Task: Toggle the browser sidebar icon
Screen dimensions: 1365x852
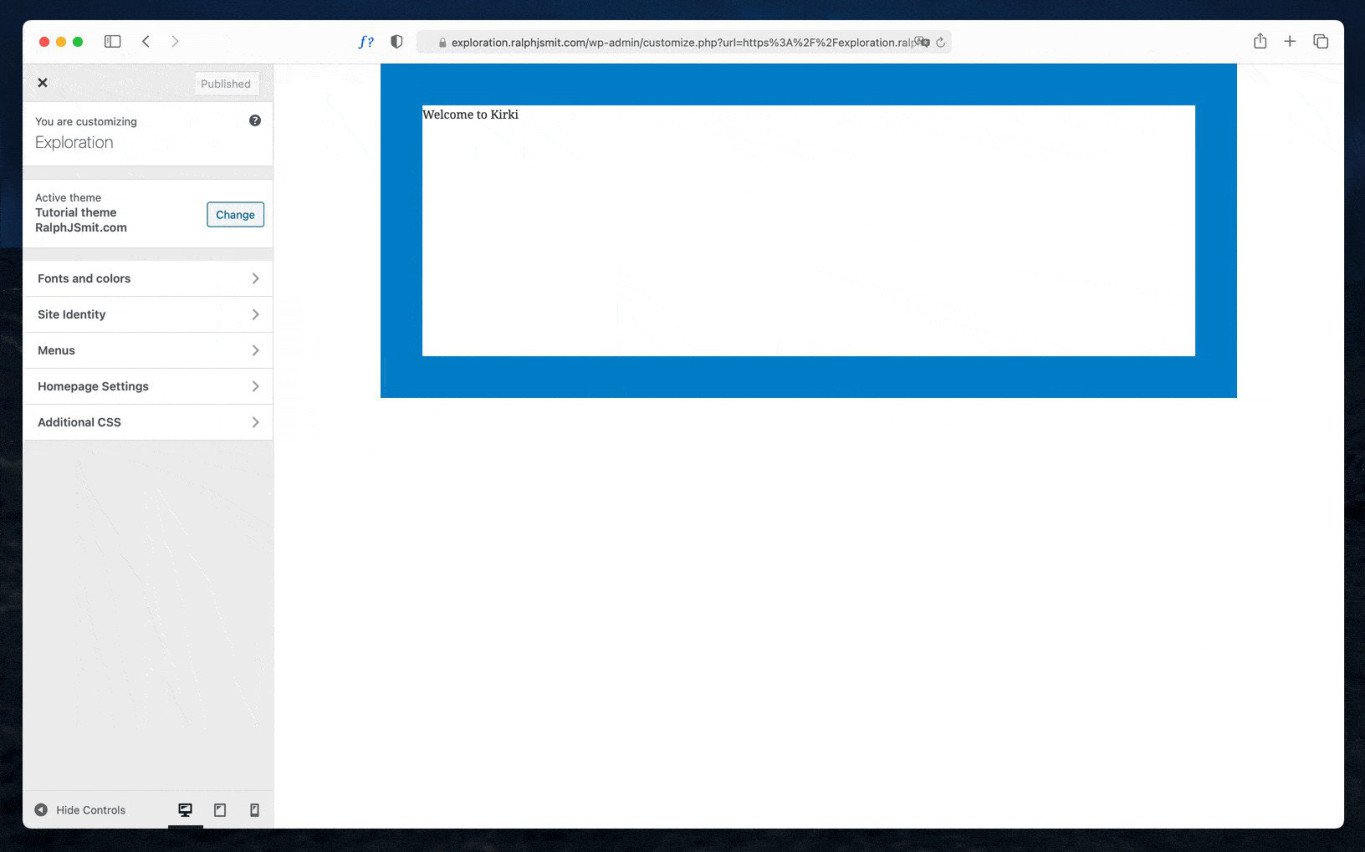Action: click(x=112, y=41)
